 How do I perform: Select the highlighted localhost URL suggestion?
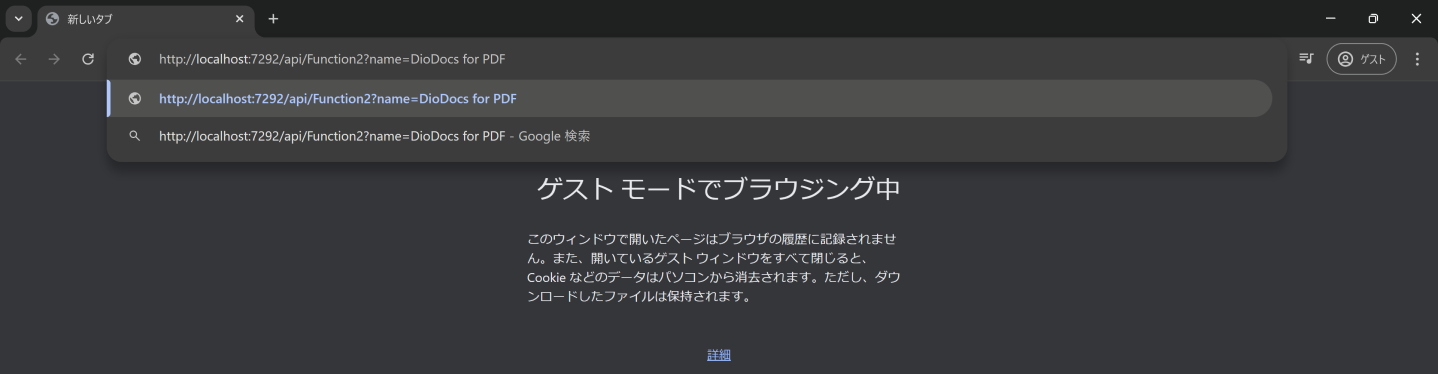tap(690, 98)
